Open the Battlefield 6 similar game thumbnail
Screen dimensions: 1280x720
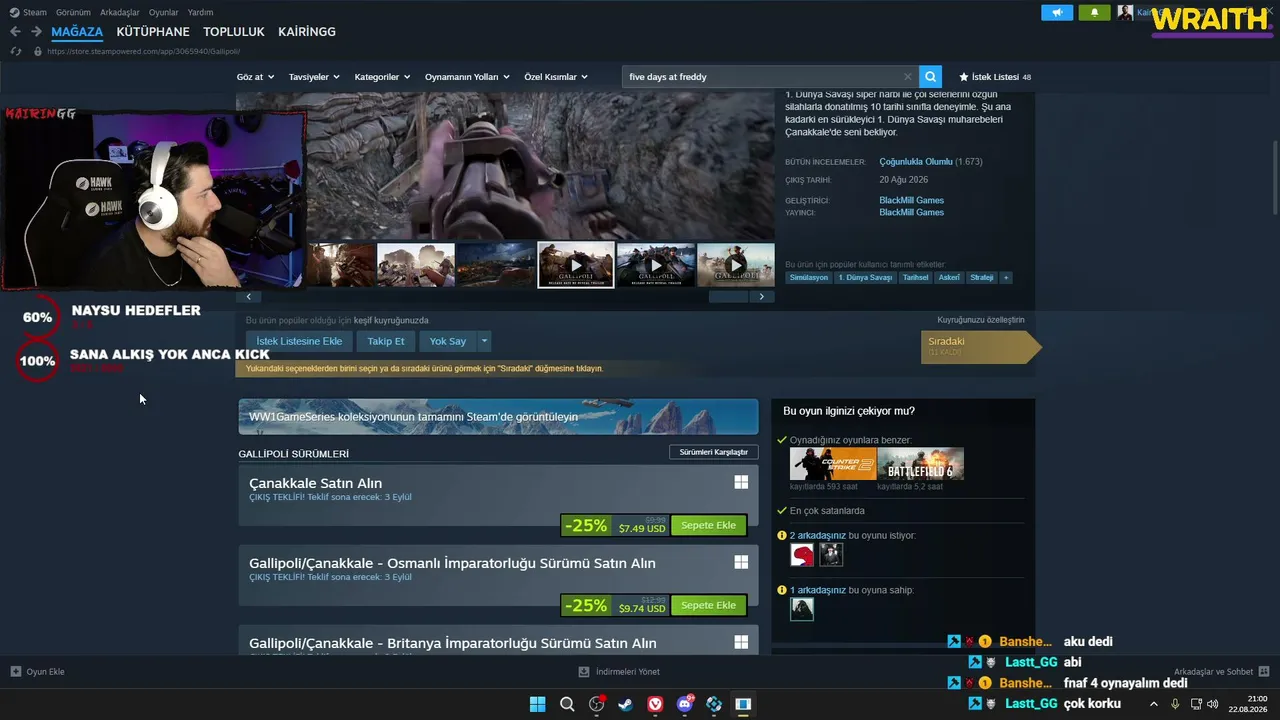[921, 464]
